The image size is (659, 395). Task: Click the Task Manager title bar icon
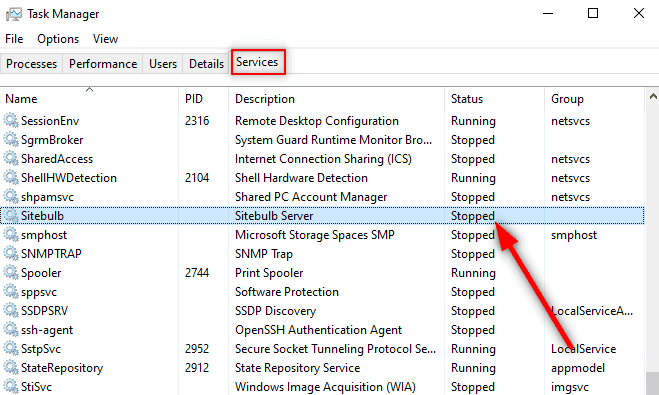tap(13, 14)
